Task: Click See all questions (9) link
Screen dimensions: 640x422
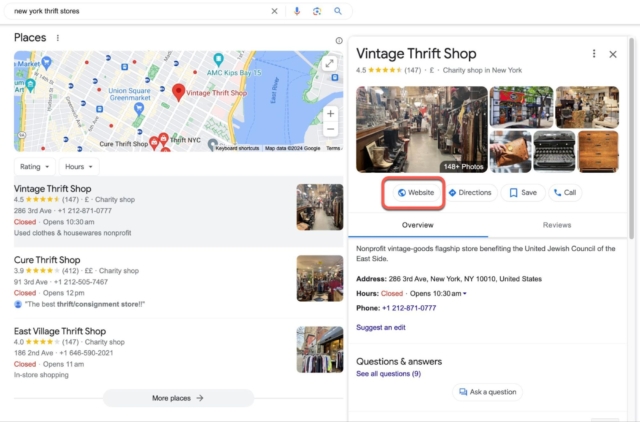Action: 388,373
